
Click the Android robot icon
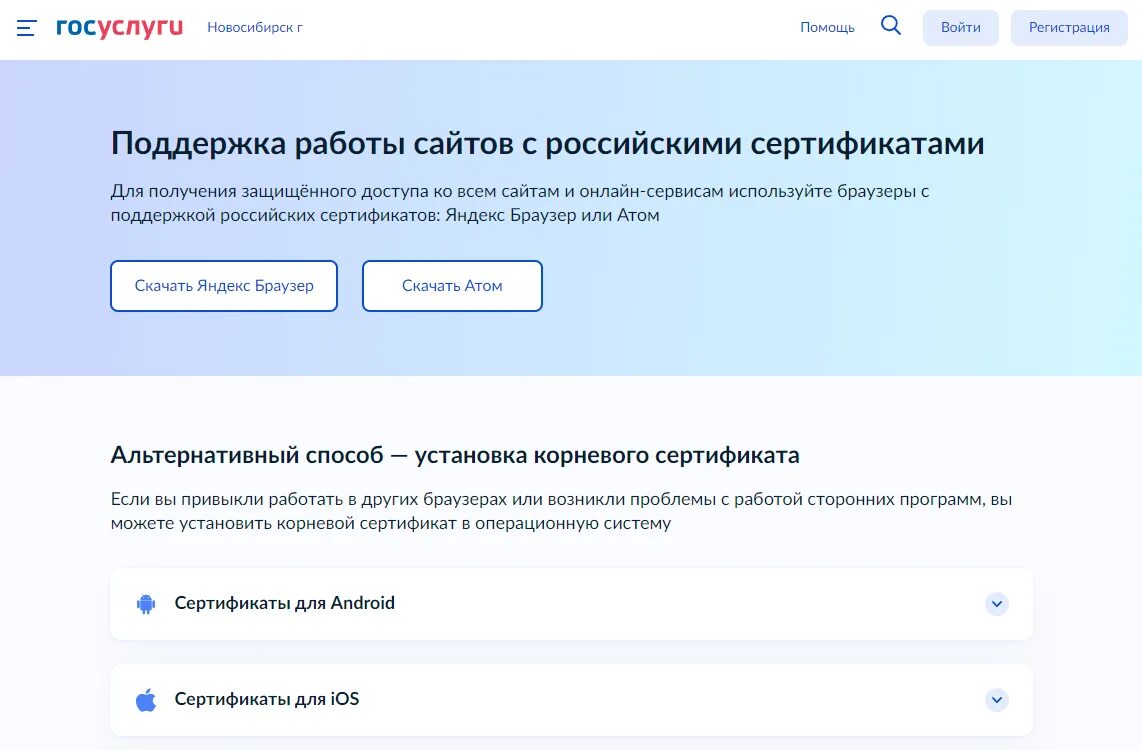146,604
